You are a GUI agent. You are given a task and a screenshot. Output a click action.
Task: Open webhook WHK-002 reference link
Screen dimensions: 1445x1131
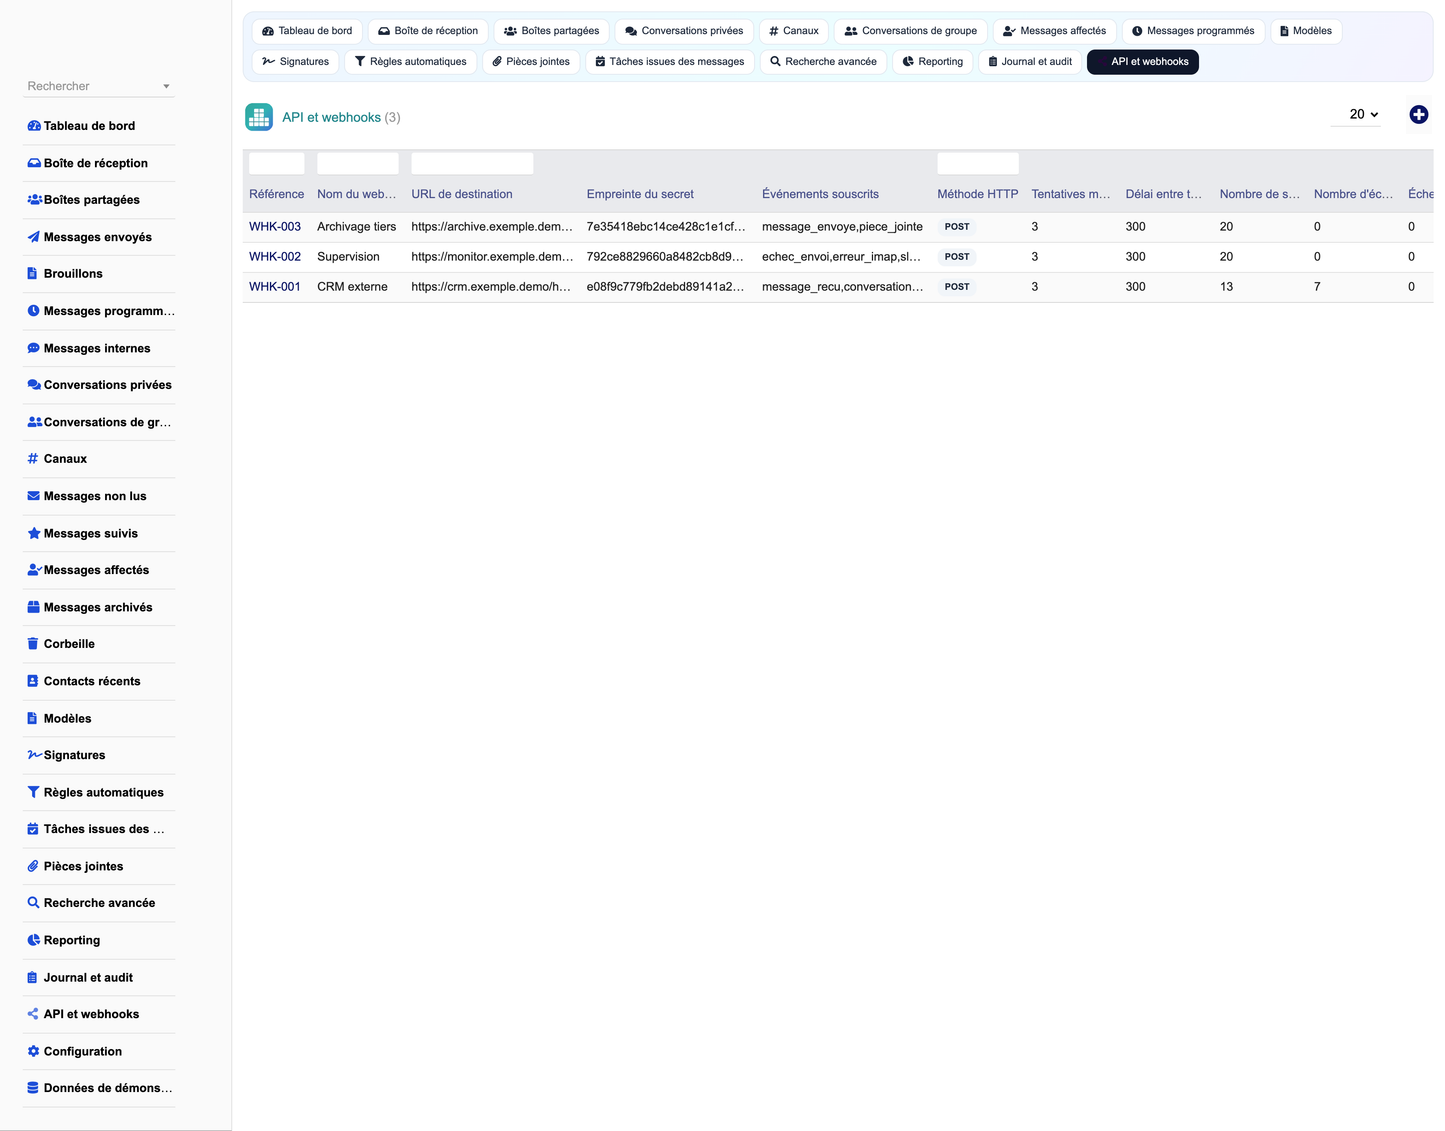(x=275, y=257)
